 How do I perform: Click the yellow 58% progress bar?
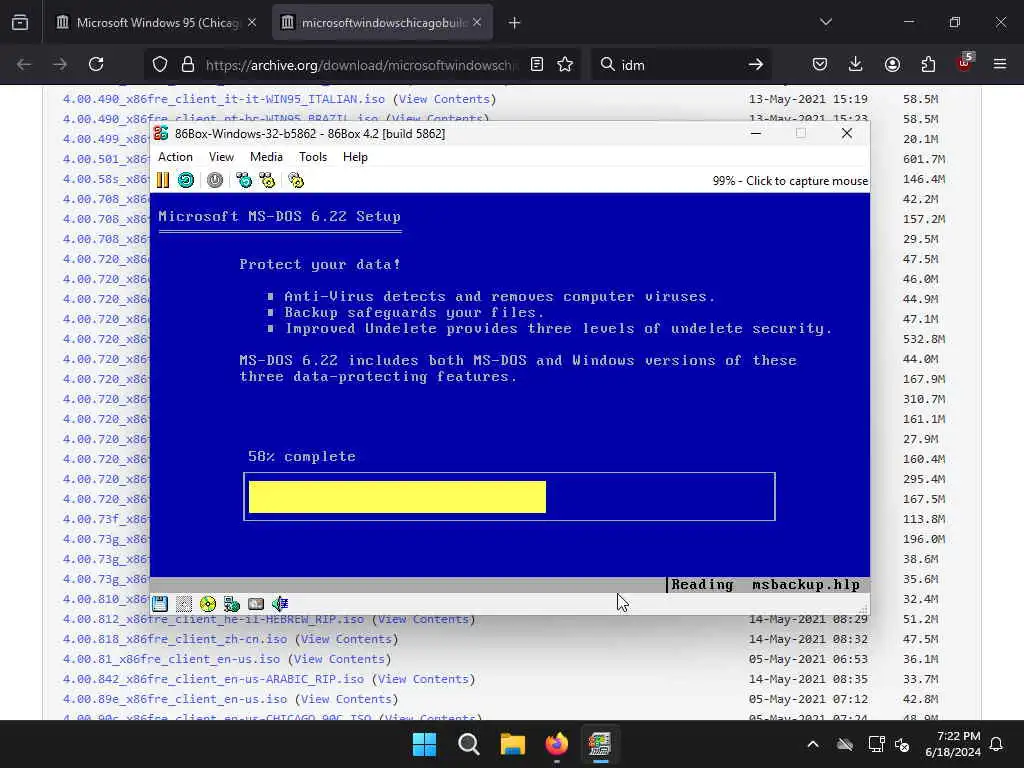point(397,497)
